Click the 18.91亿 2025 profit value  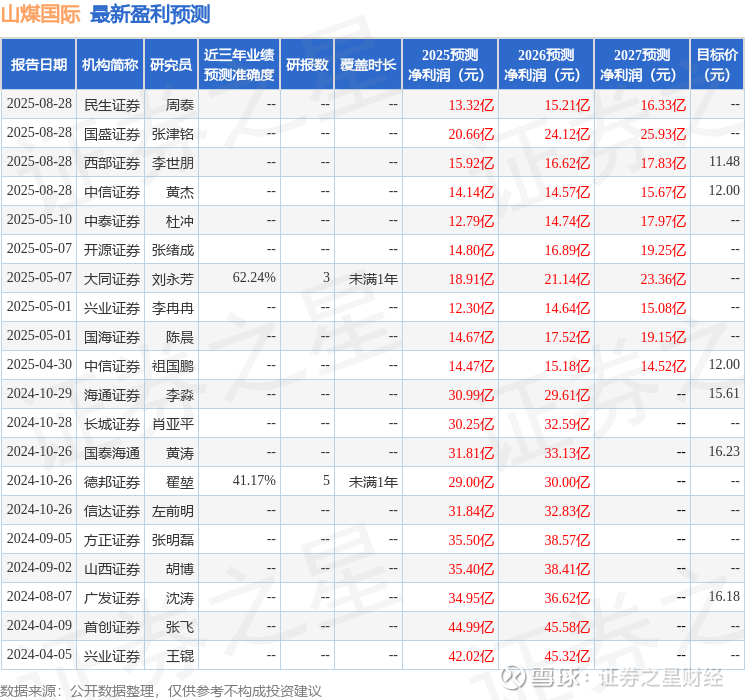(x=471, y=279)
